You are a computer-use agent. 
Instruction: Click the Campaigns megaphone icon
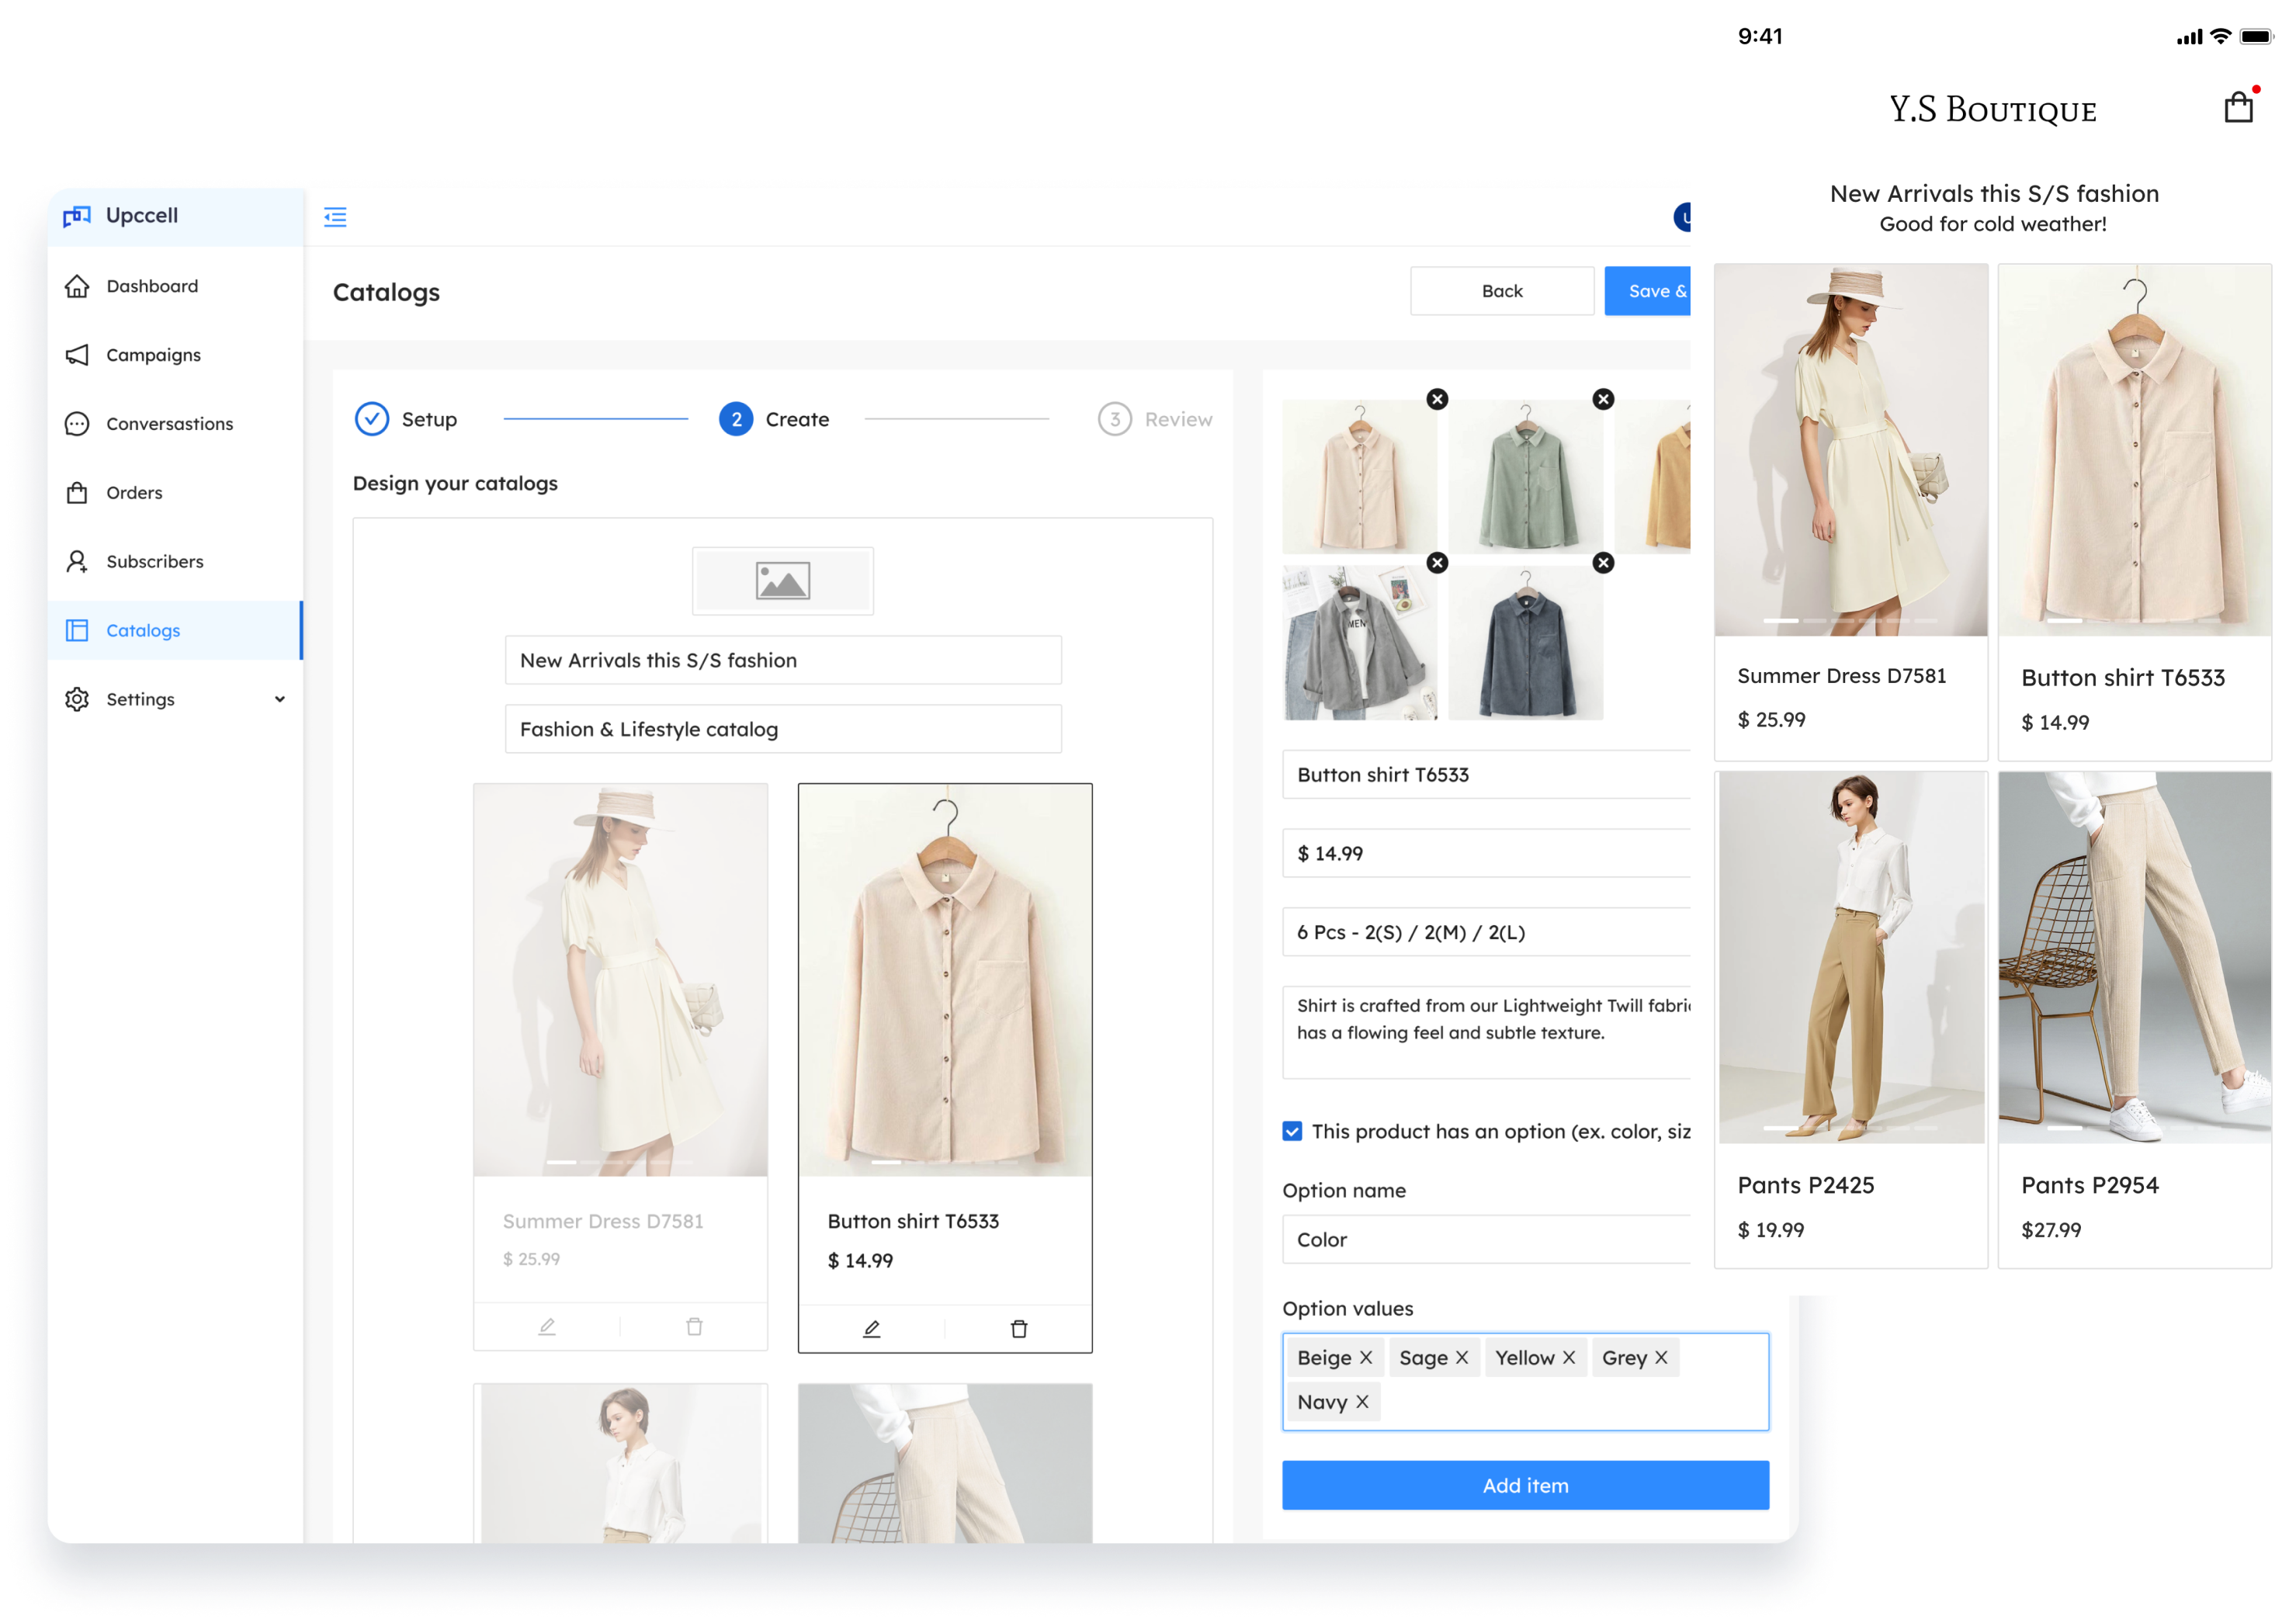tap(77, 355)
